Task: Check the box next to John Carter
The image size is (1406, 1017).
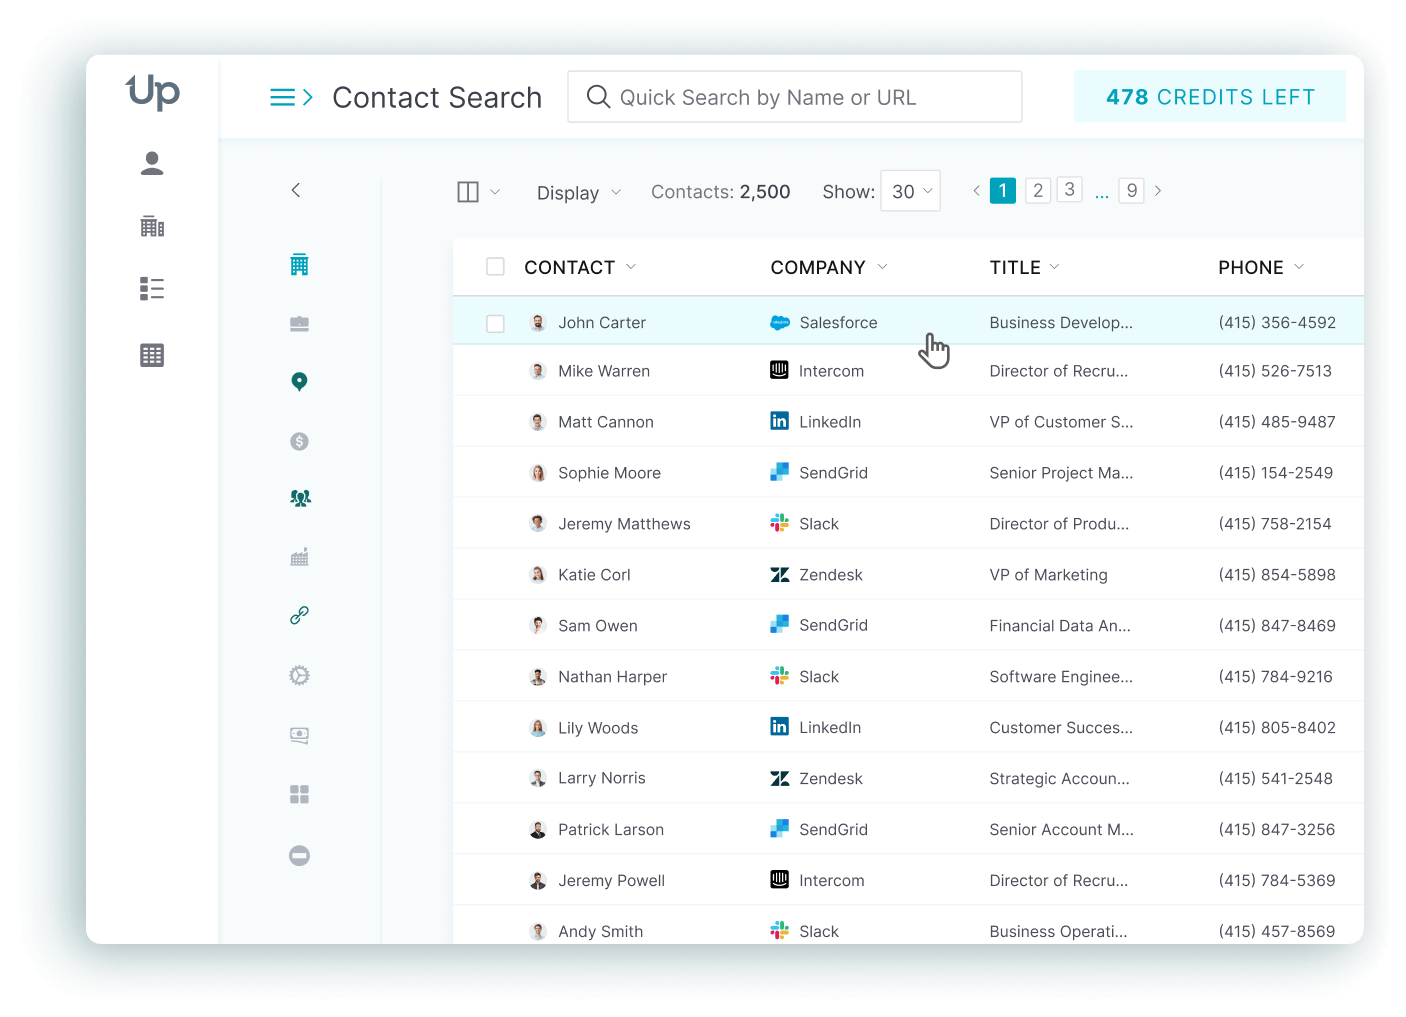Action: coord(495,324)
